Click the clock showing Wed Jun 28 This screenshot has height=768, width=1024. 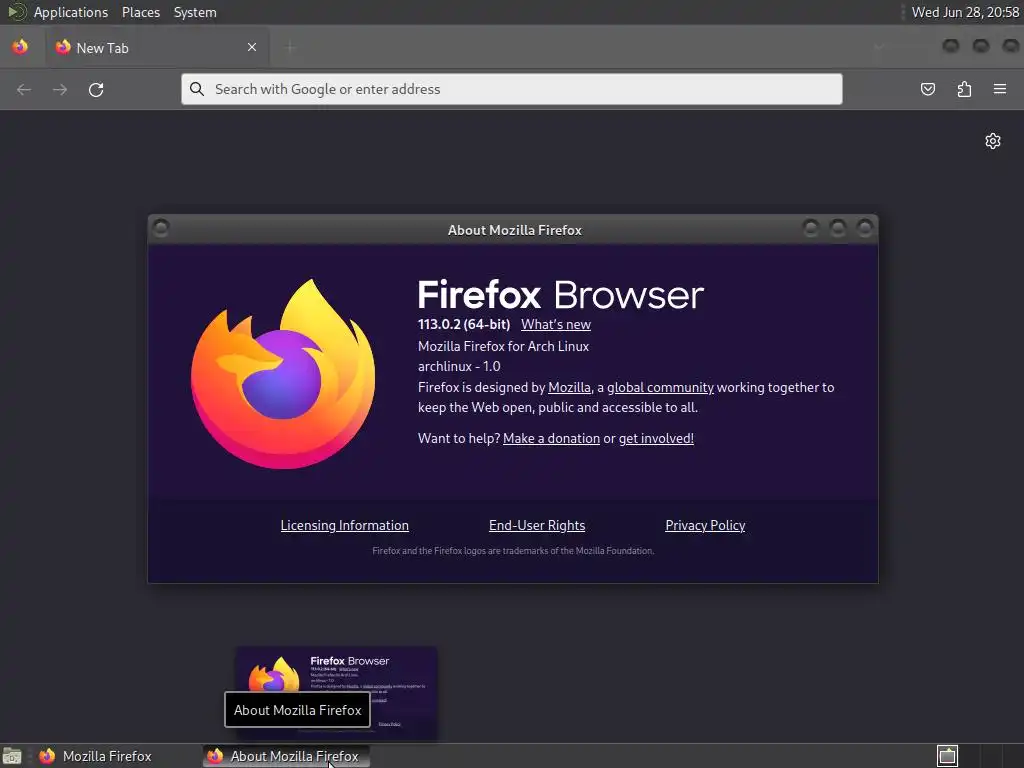tap(965, 12)
